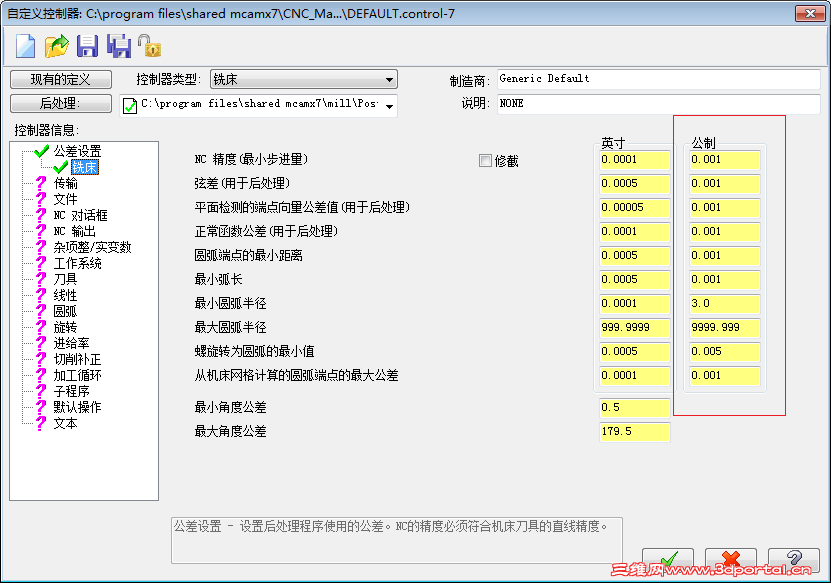Click the Save floppy disk icon
Image resolution: width=831 pixels, height=583 pixels.
coord(87,46)
